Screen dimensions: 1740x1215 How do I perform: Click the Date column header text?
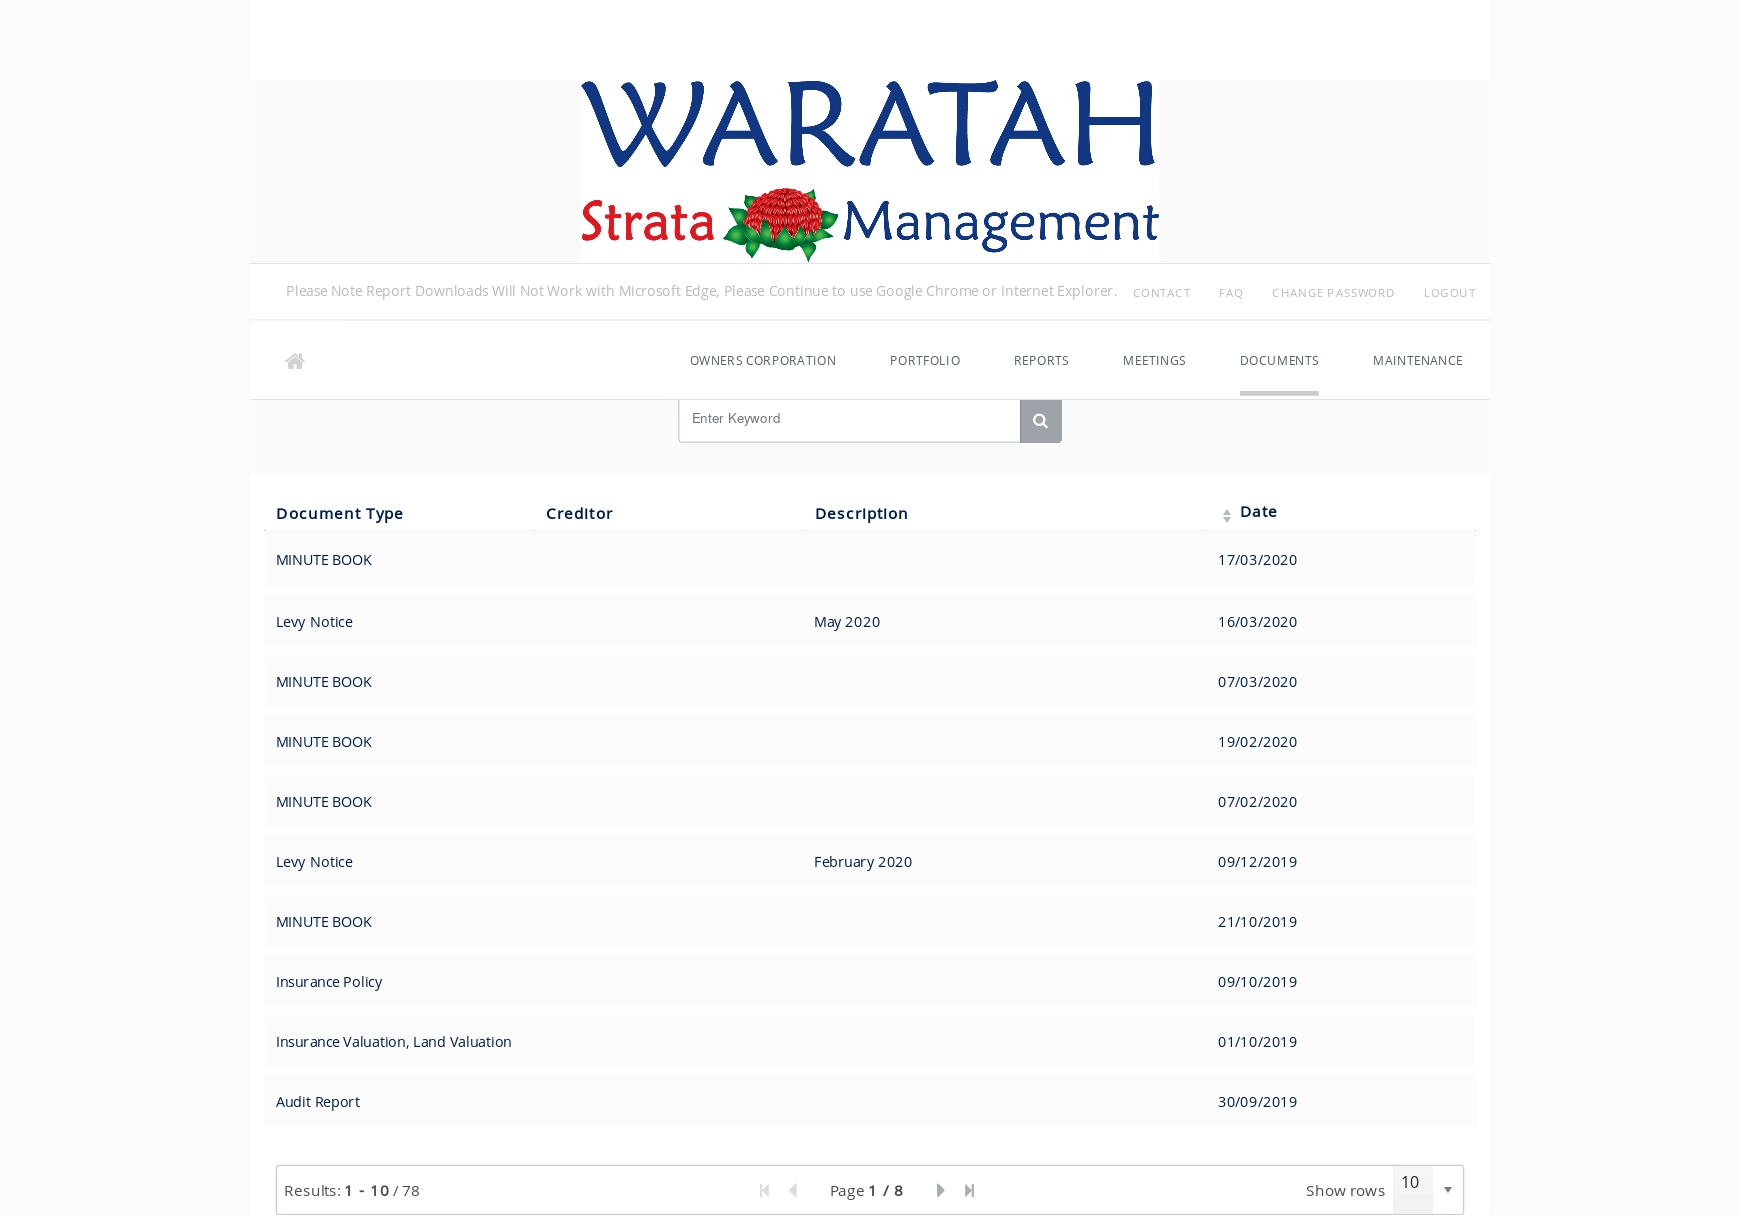tap(1258, 511)
